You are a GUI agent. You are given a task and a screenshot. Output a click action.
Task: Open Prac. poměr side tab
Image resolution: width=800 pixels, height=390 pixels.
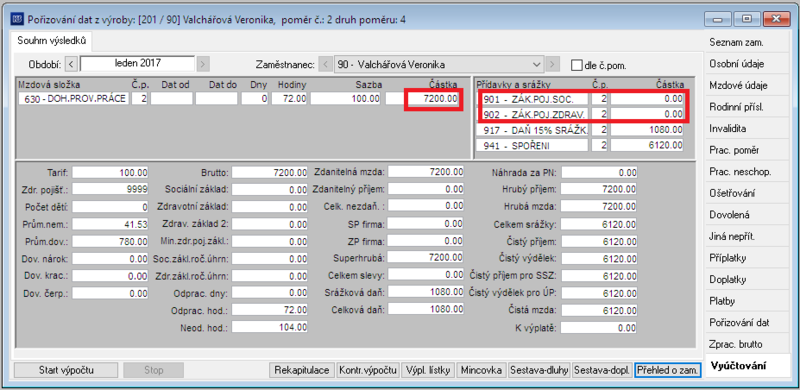748,151
